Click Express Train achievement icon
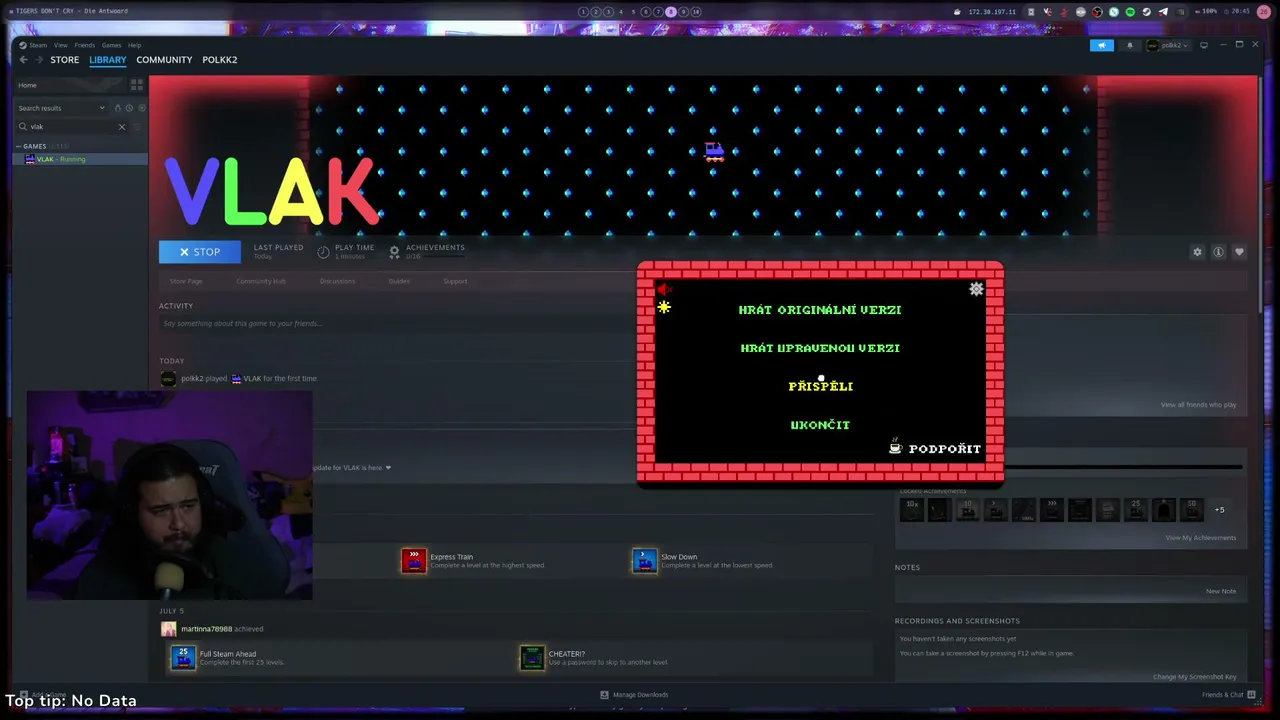The image size is (1280, 720). point(414,560)
